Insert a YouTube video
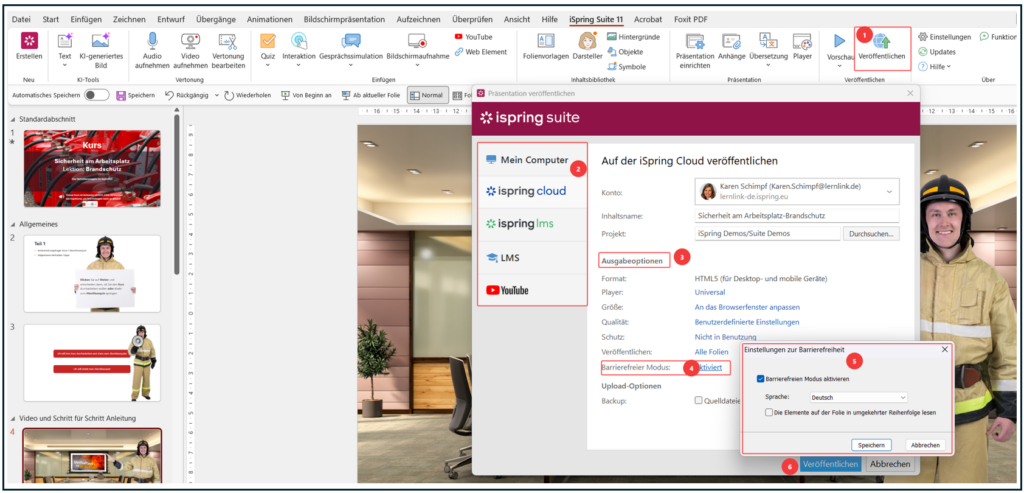 (473, 37)
